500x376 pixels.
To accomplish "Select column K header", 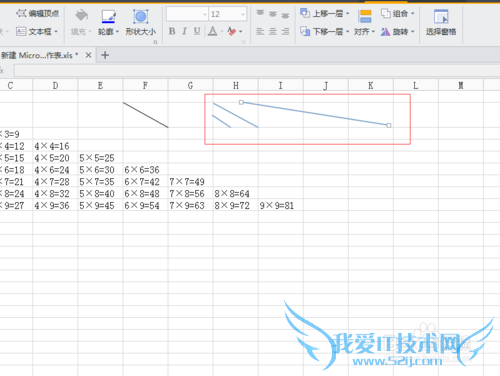I will (371, 85).
